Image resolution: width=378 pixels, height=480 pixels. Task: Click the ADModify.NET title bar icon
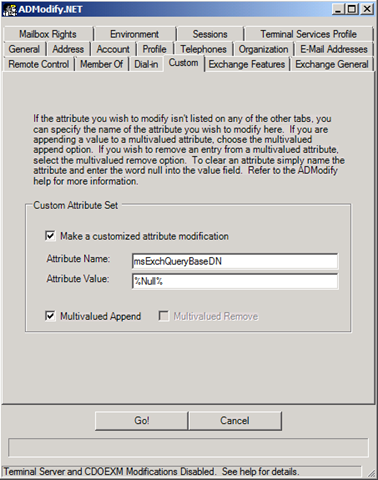tap(9, 9)
